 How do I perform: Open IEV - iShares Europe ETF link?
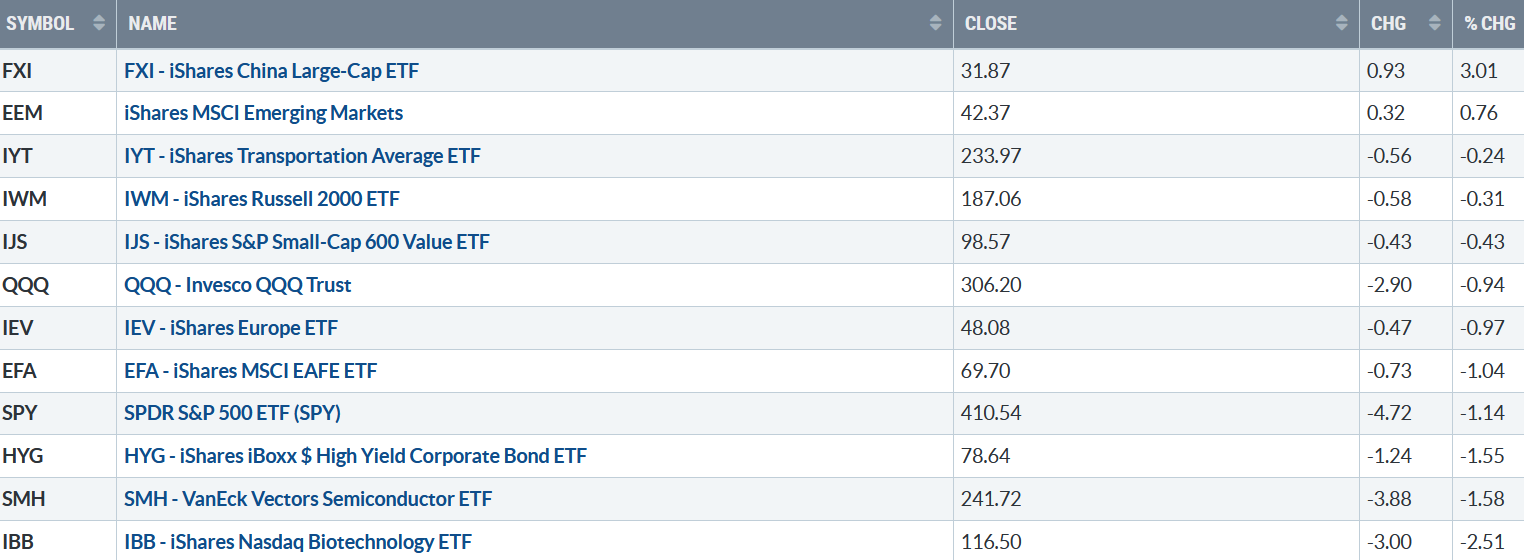(x=231, y=328)
